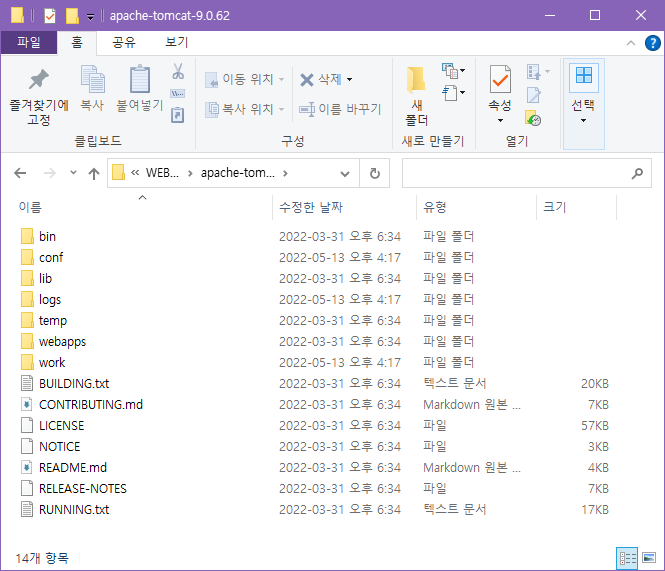Click the Cut scissors icon
665x571 pixels.
(178, 71)
